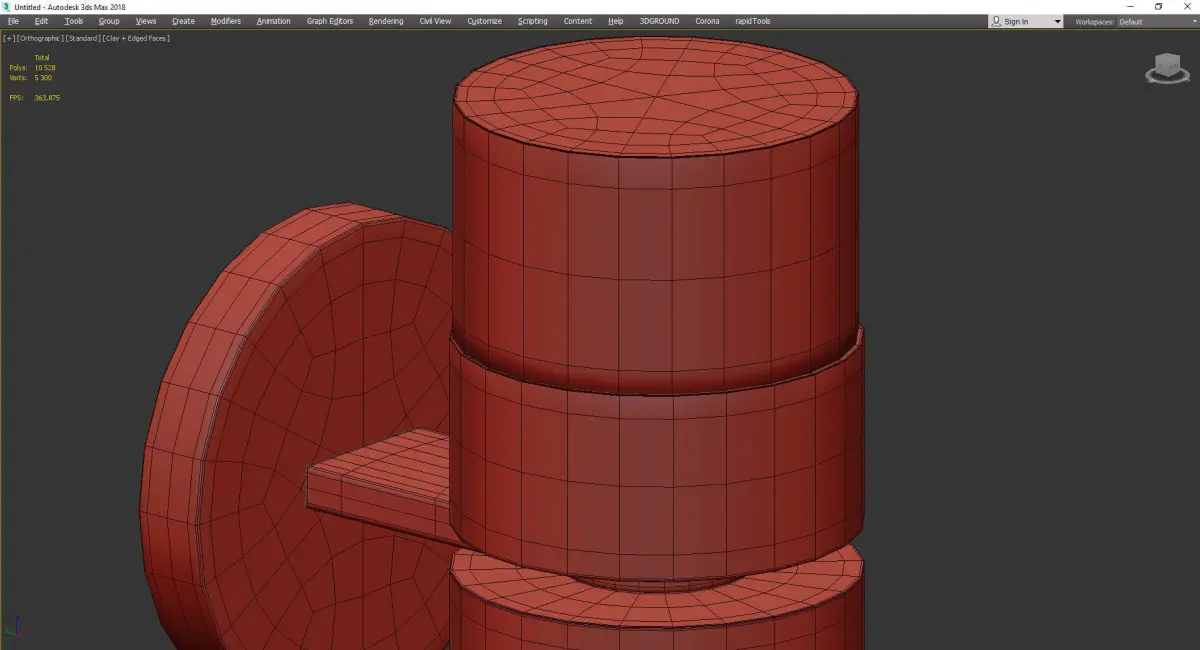The image size is (1200, 650).
Task: Click the Verts count statistic text
Action: (x=30, y=78)
